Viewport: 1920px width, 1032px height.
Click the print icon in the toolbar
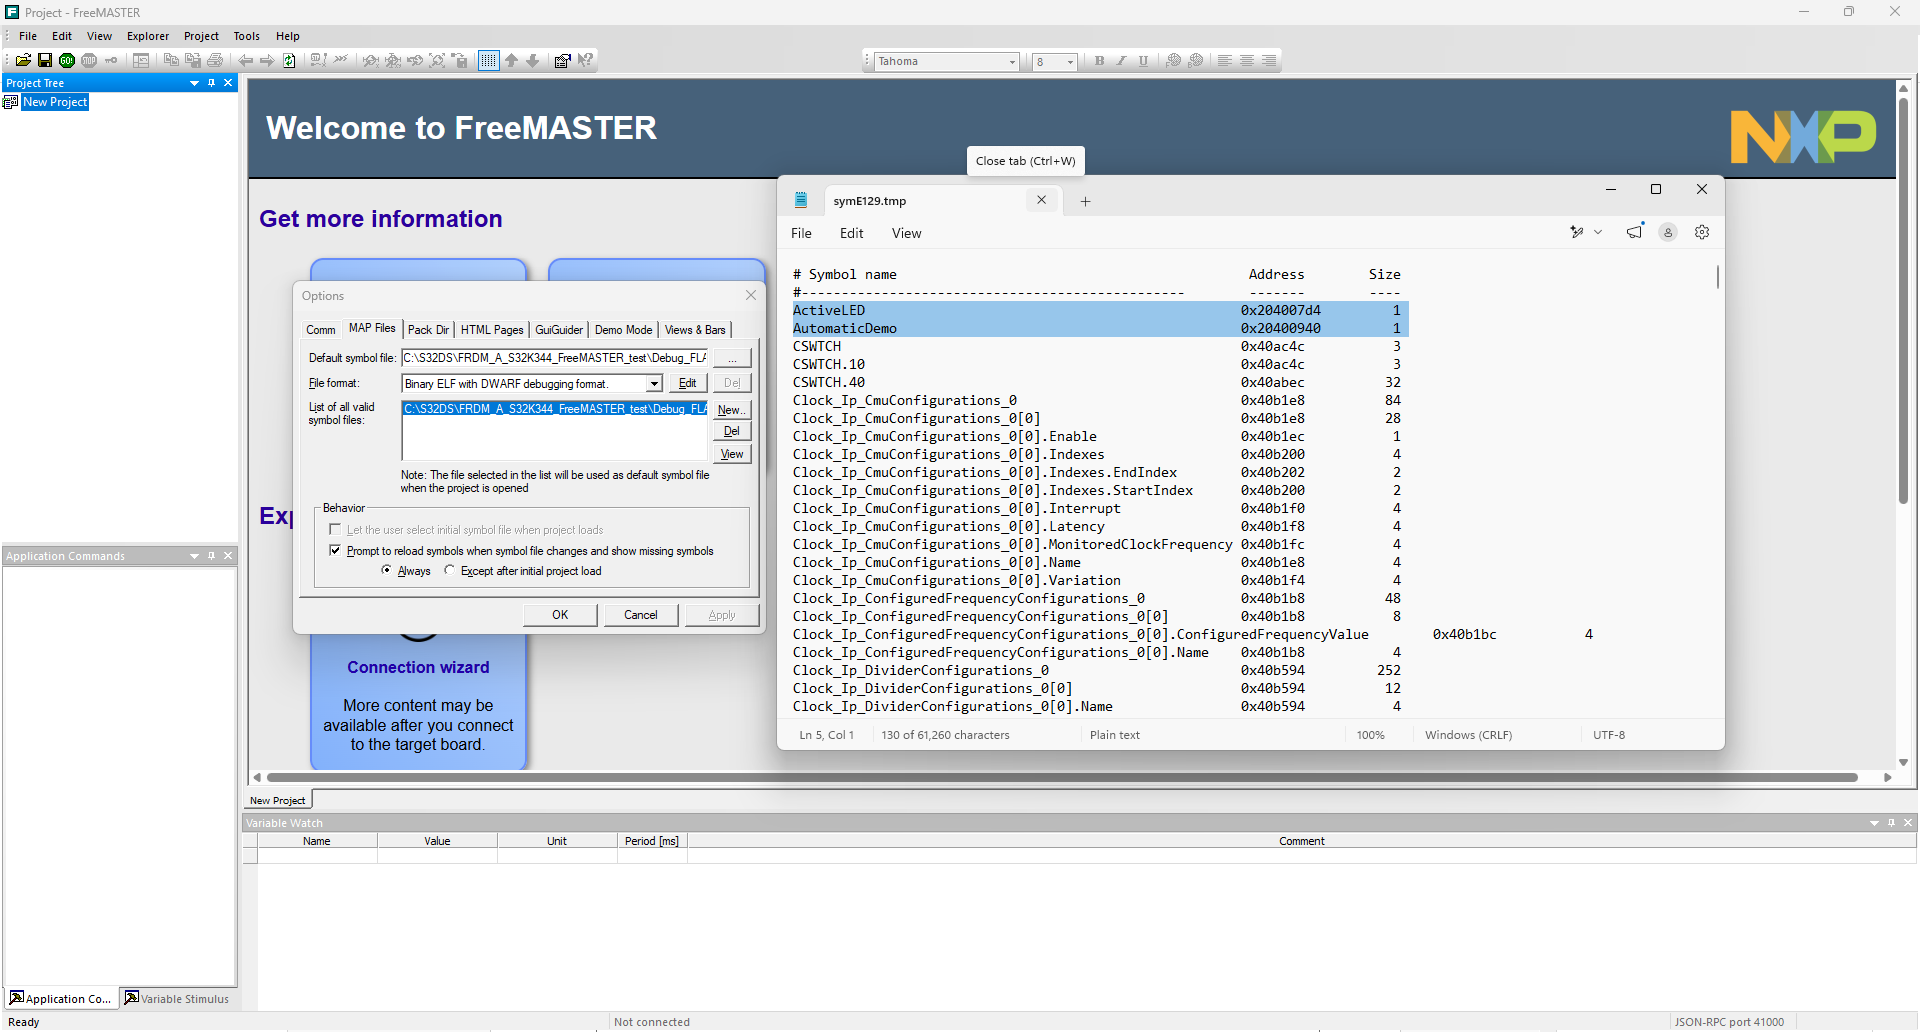click(x=215, y=61)
